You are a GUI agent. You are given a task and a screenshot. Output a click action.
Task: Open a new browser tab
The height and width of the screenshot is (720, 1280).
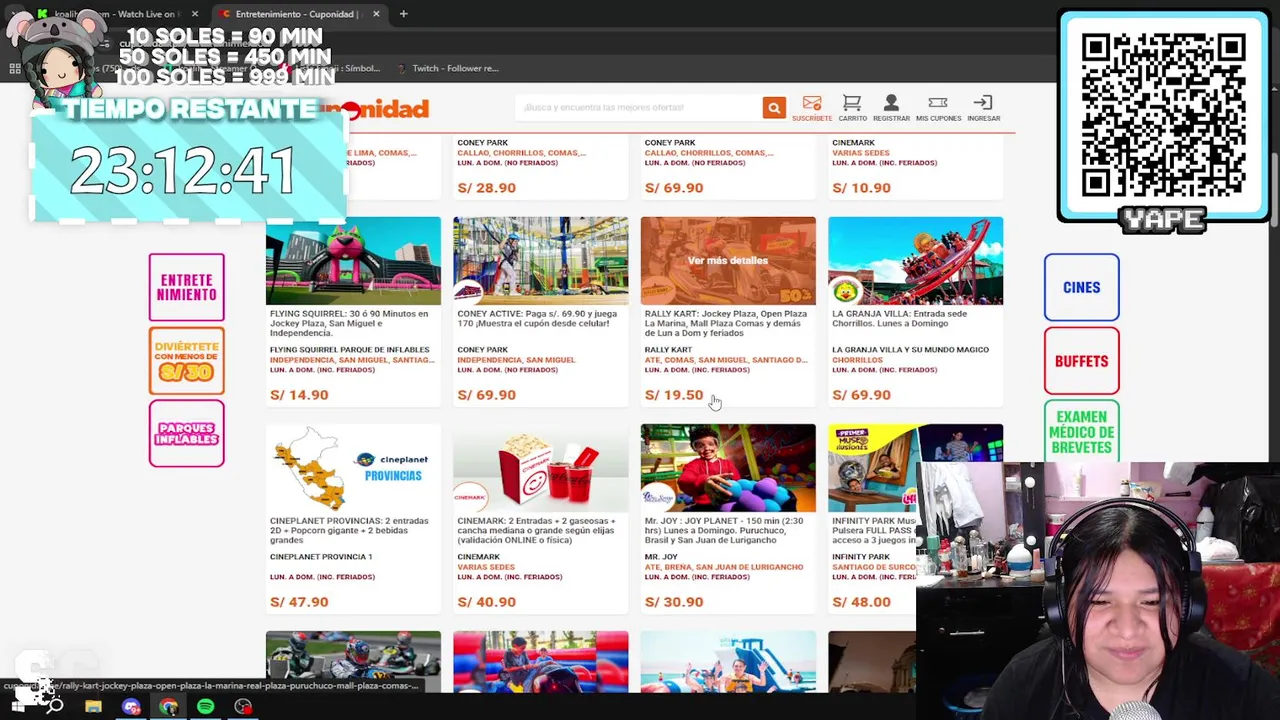[x=403, y=14]
